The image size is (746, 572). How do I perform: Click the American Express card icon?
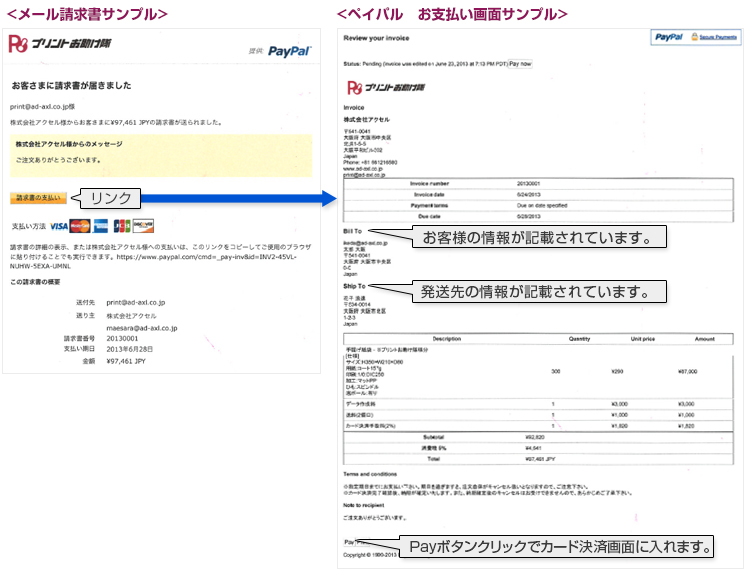(x=100, y=226)
